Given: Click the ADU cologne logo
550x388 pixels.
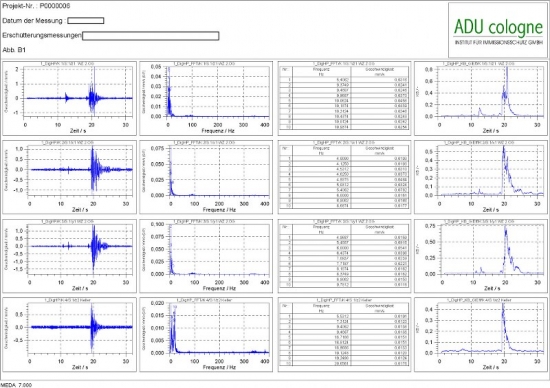Looking at the screenshot, I should pos(498,30).
